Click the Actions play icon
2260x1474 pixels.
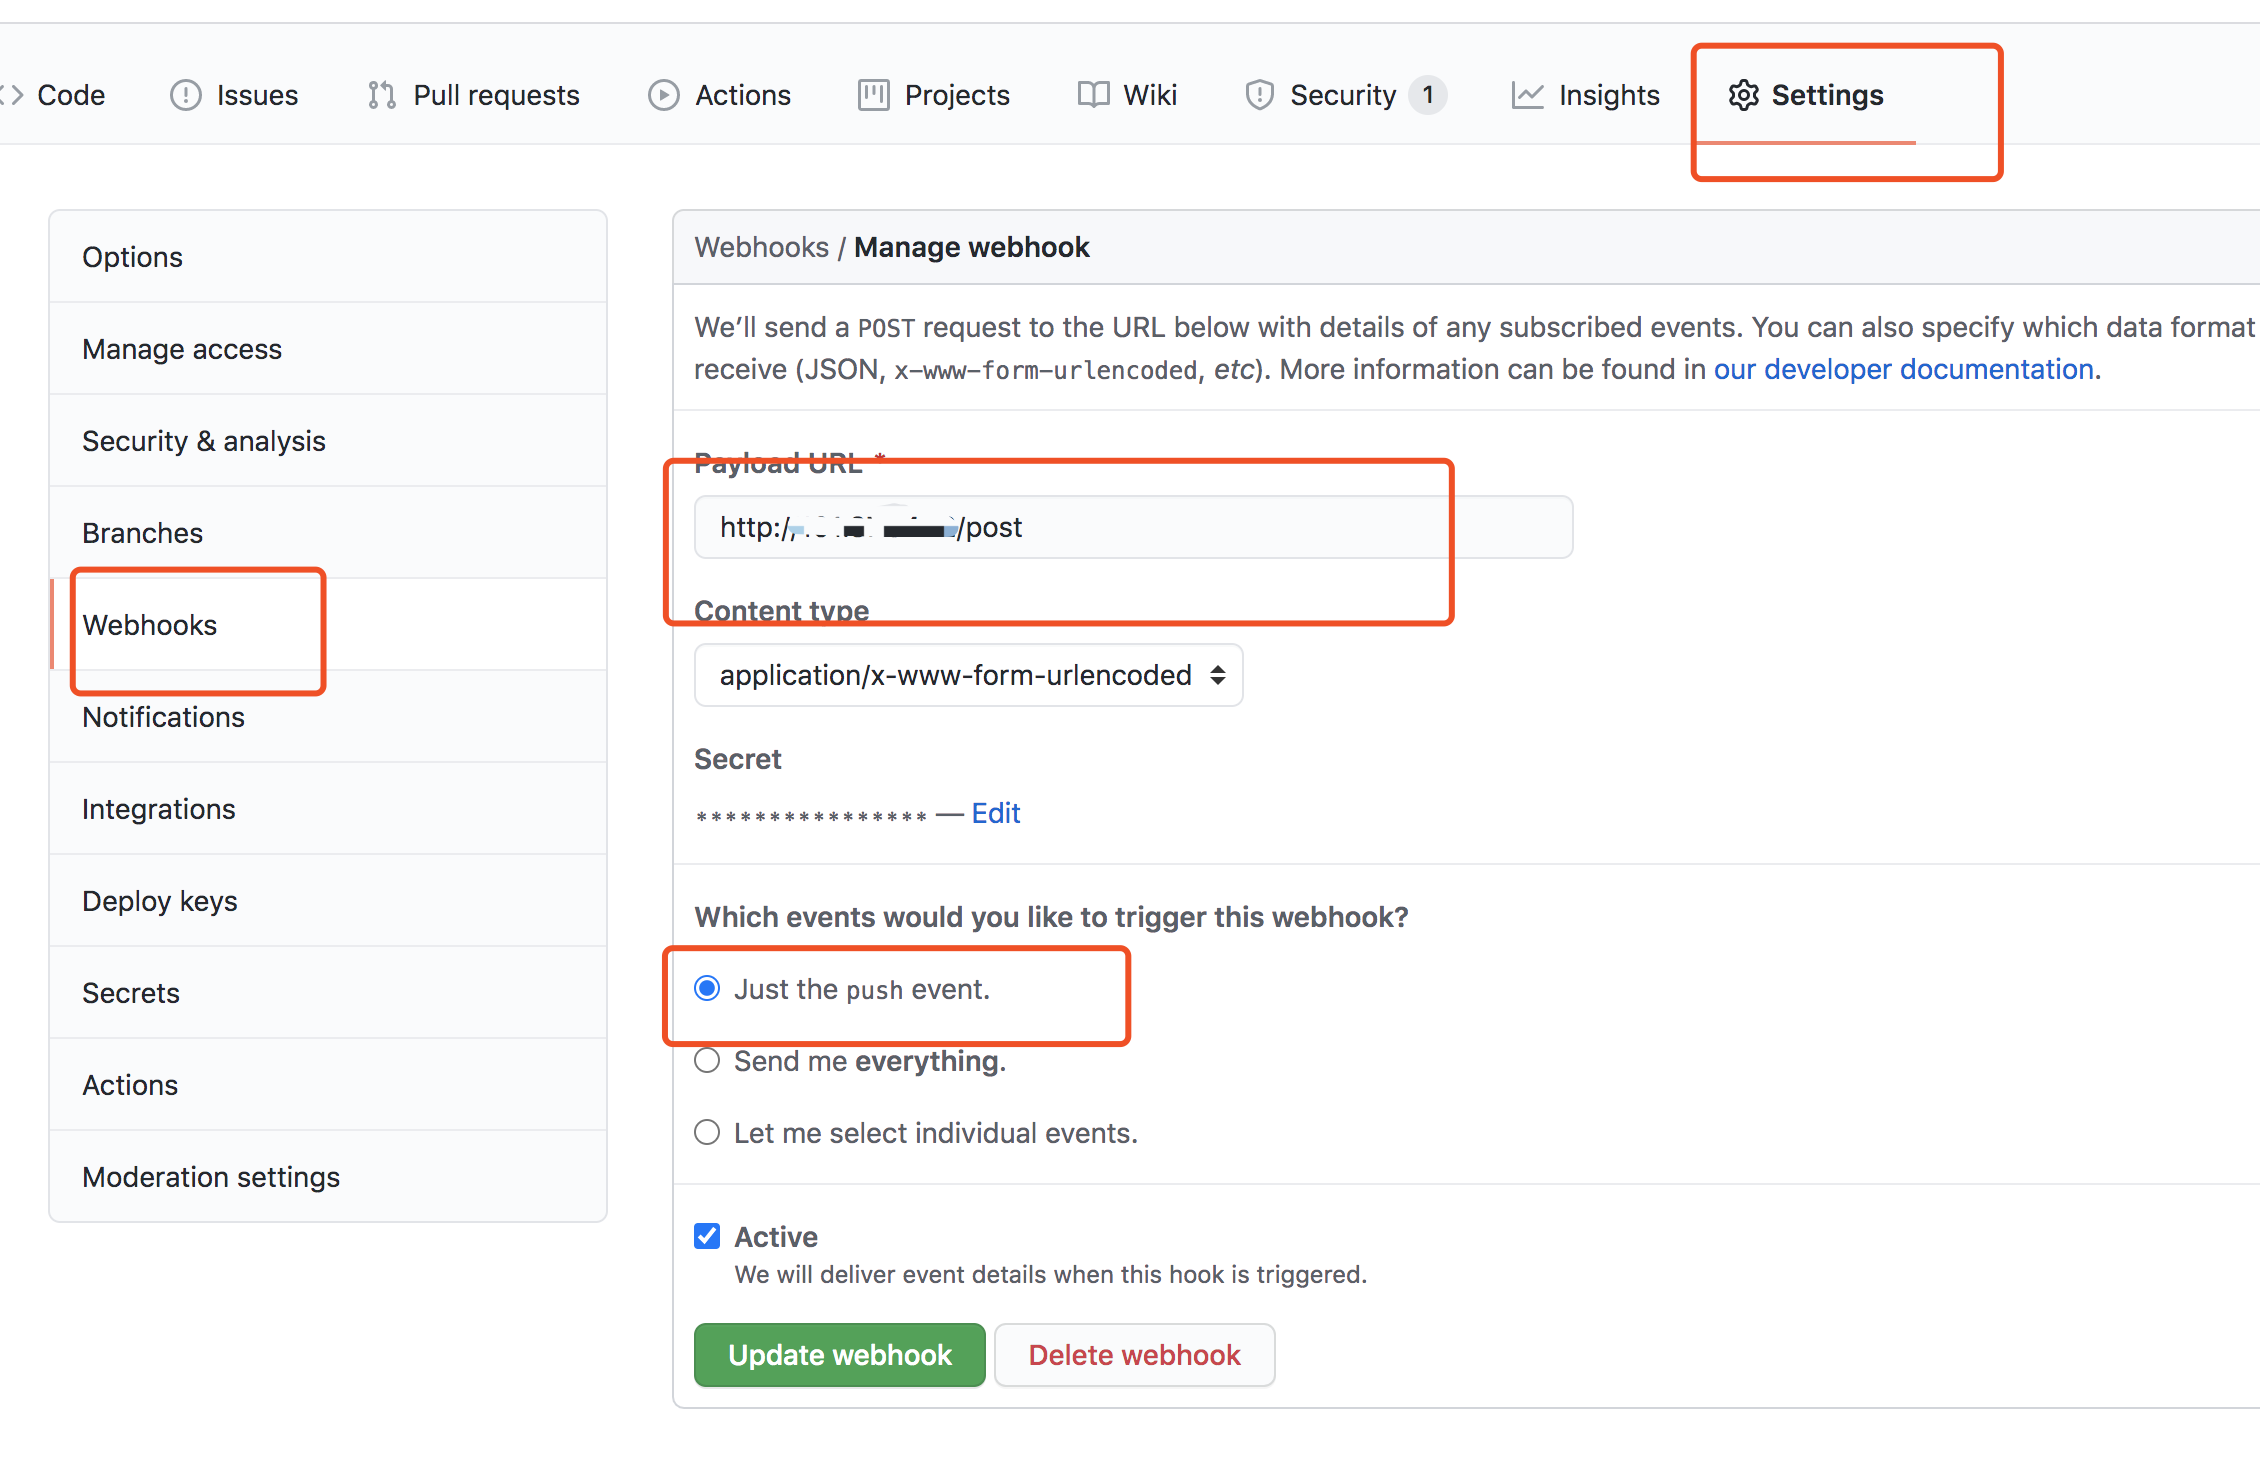663,95
